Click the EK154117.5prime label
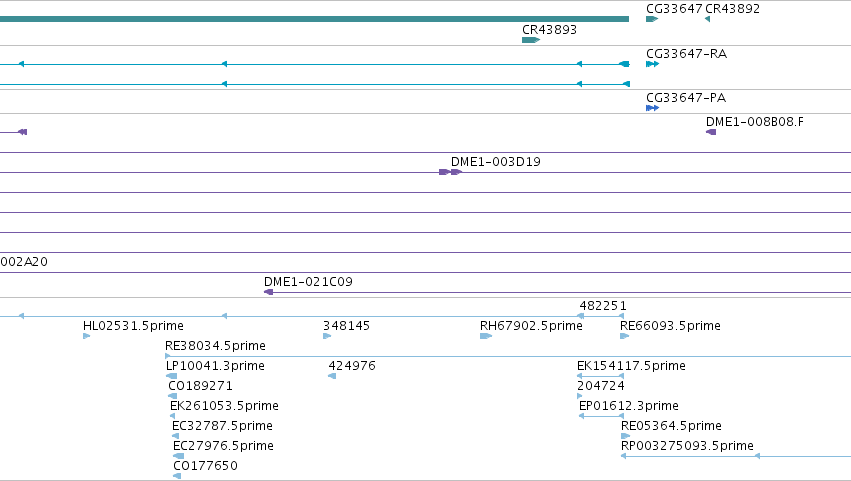 (631, 366)
